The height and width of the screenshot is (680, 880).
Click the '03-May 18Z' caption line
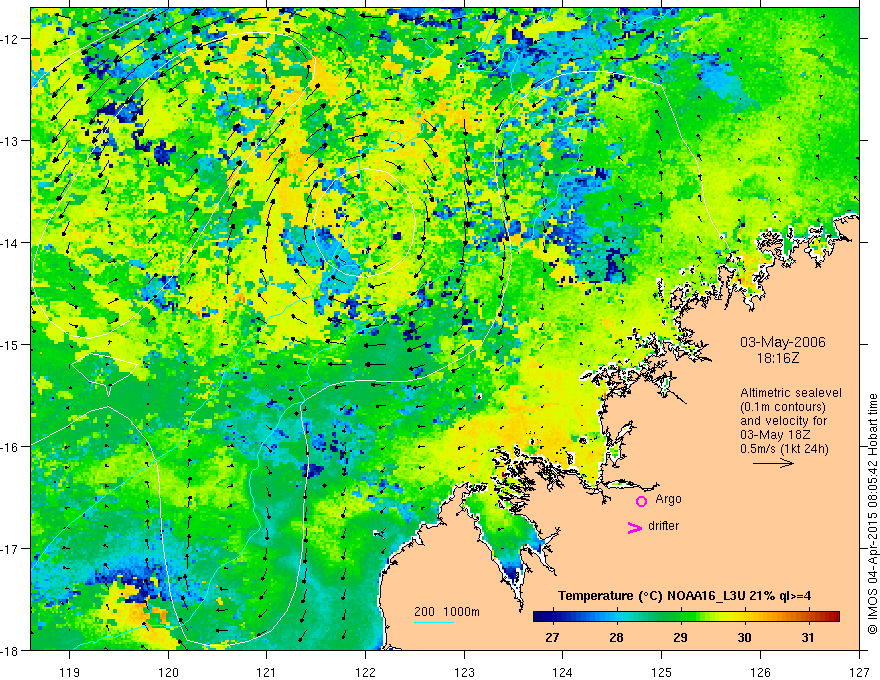[x=774, y=435]
